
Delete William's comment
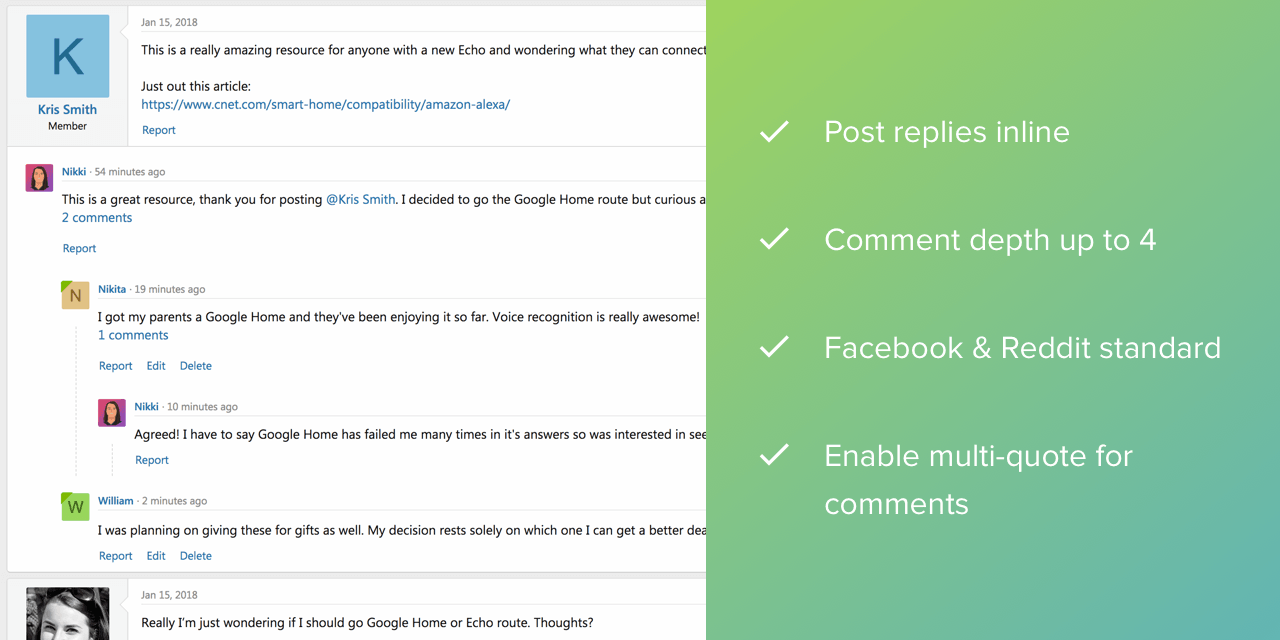pos(195,556)
